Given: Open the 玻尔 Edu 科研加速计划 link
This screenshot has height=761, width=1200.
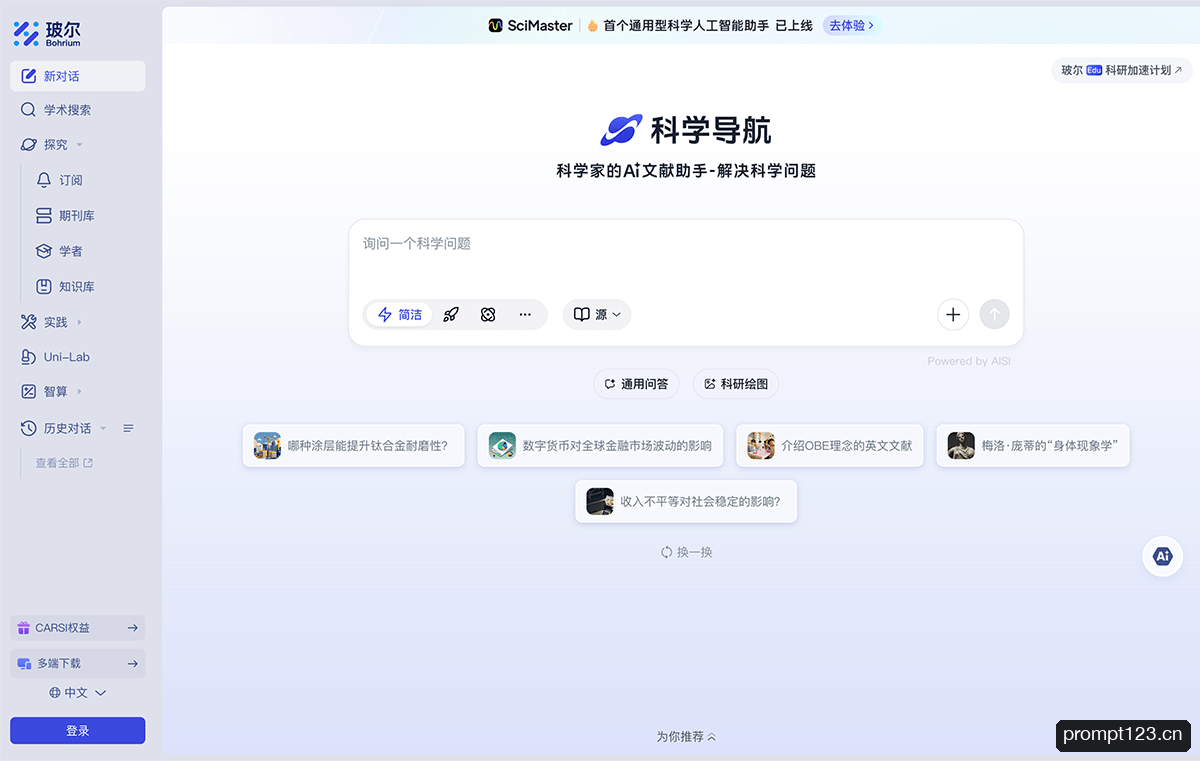Looking at the screenshot, I should pyautogui.click(x=1122, y=70).
